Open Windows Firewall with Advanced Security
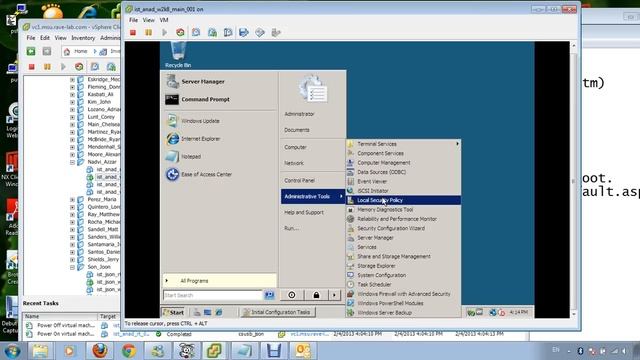The width and height of the screenshot is (640, 360). coord(404,294)
